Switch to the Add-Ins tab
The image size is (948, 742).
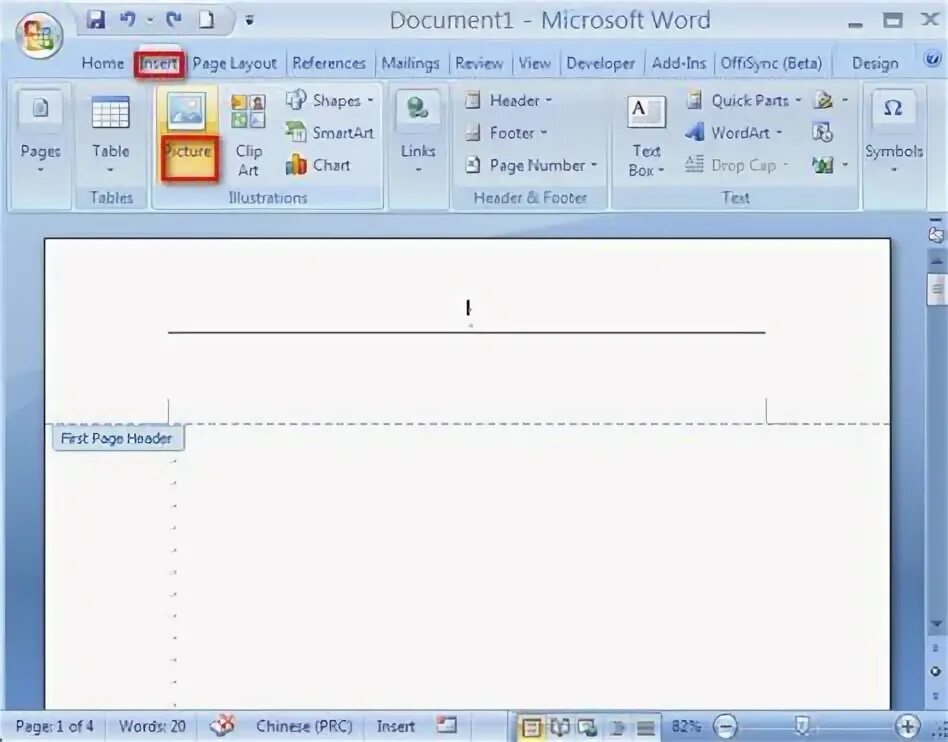678,63
